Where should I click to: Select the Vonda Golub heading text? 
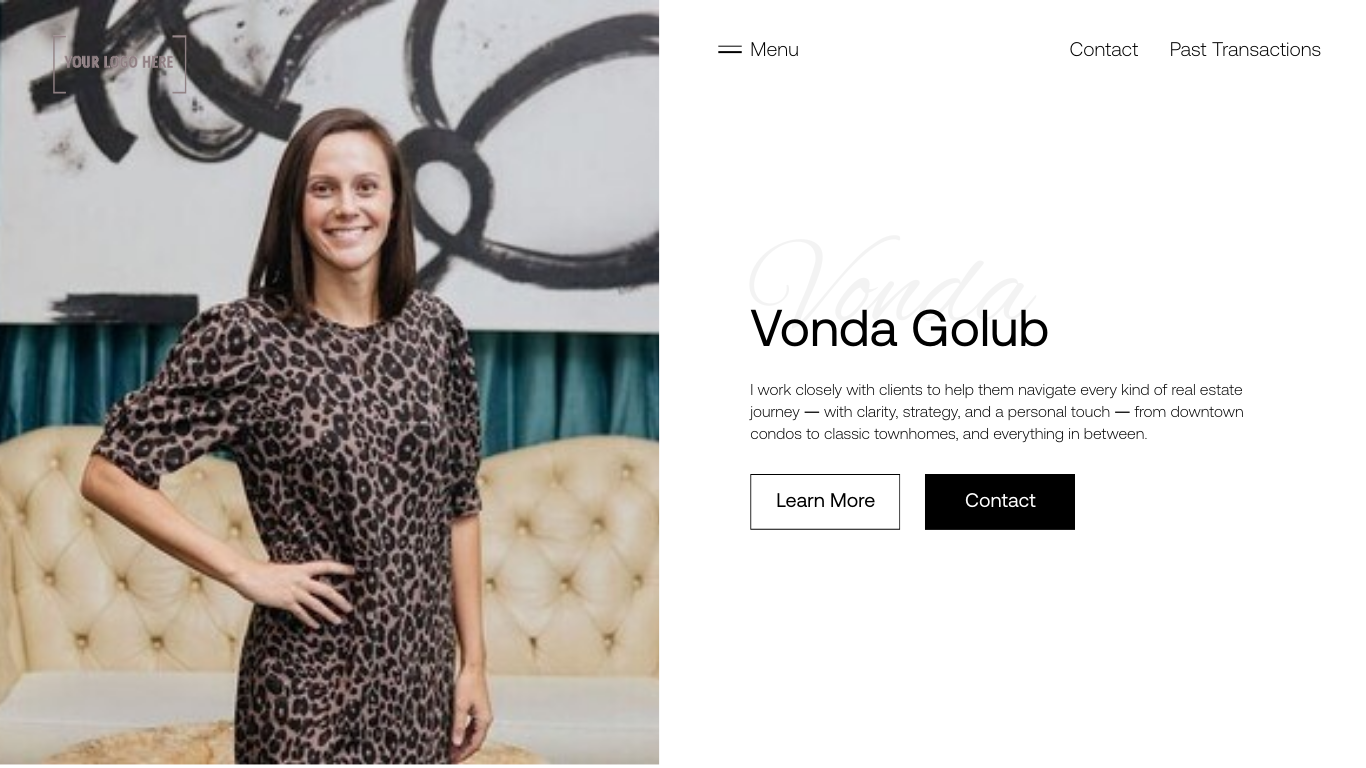click(x=899, y=329)
